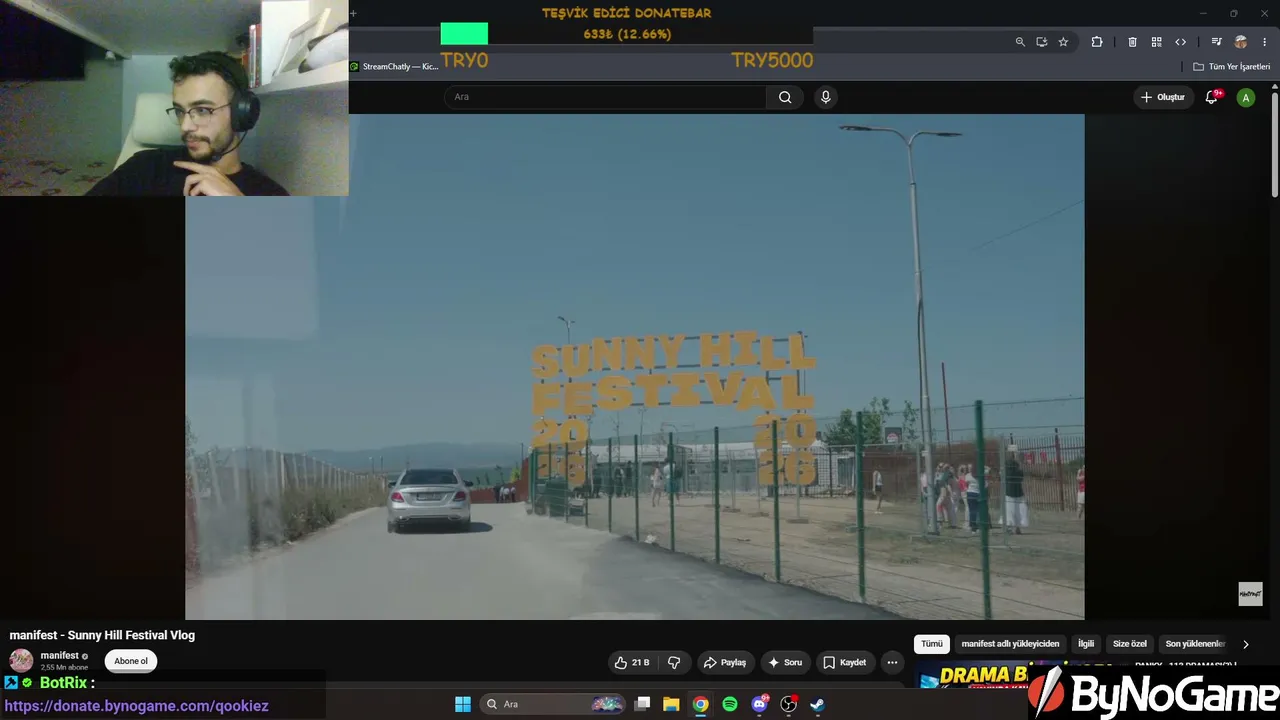Image resolution: width=1280 pixels, height=720 pixels.
Task: Click the YouTube 'Ara' search field
Action: point(605,97)
